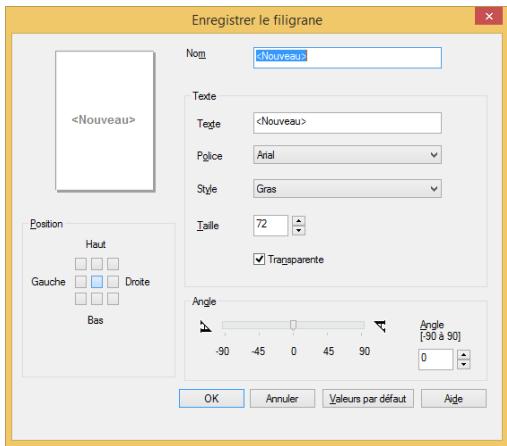Increase the Taille value with the up arrow
The height and width of the screenshot is (446, 507).
[299, 221]
